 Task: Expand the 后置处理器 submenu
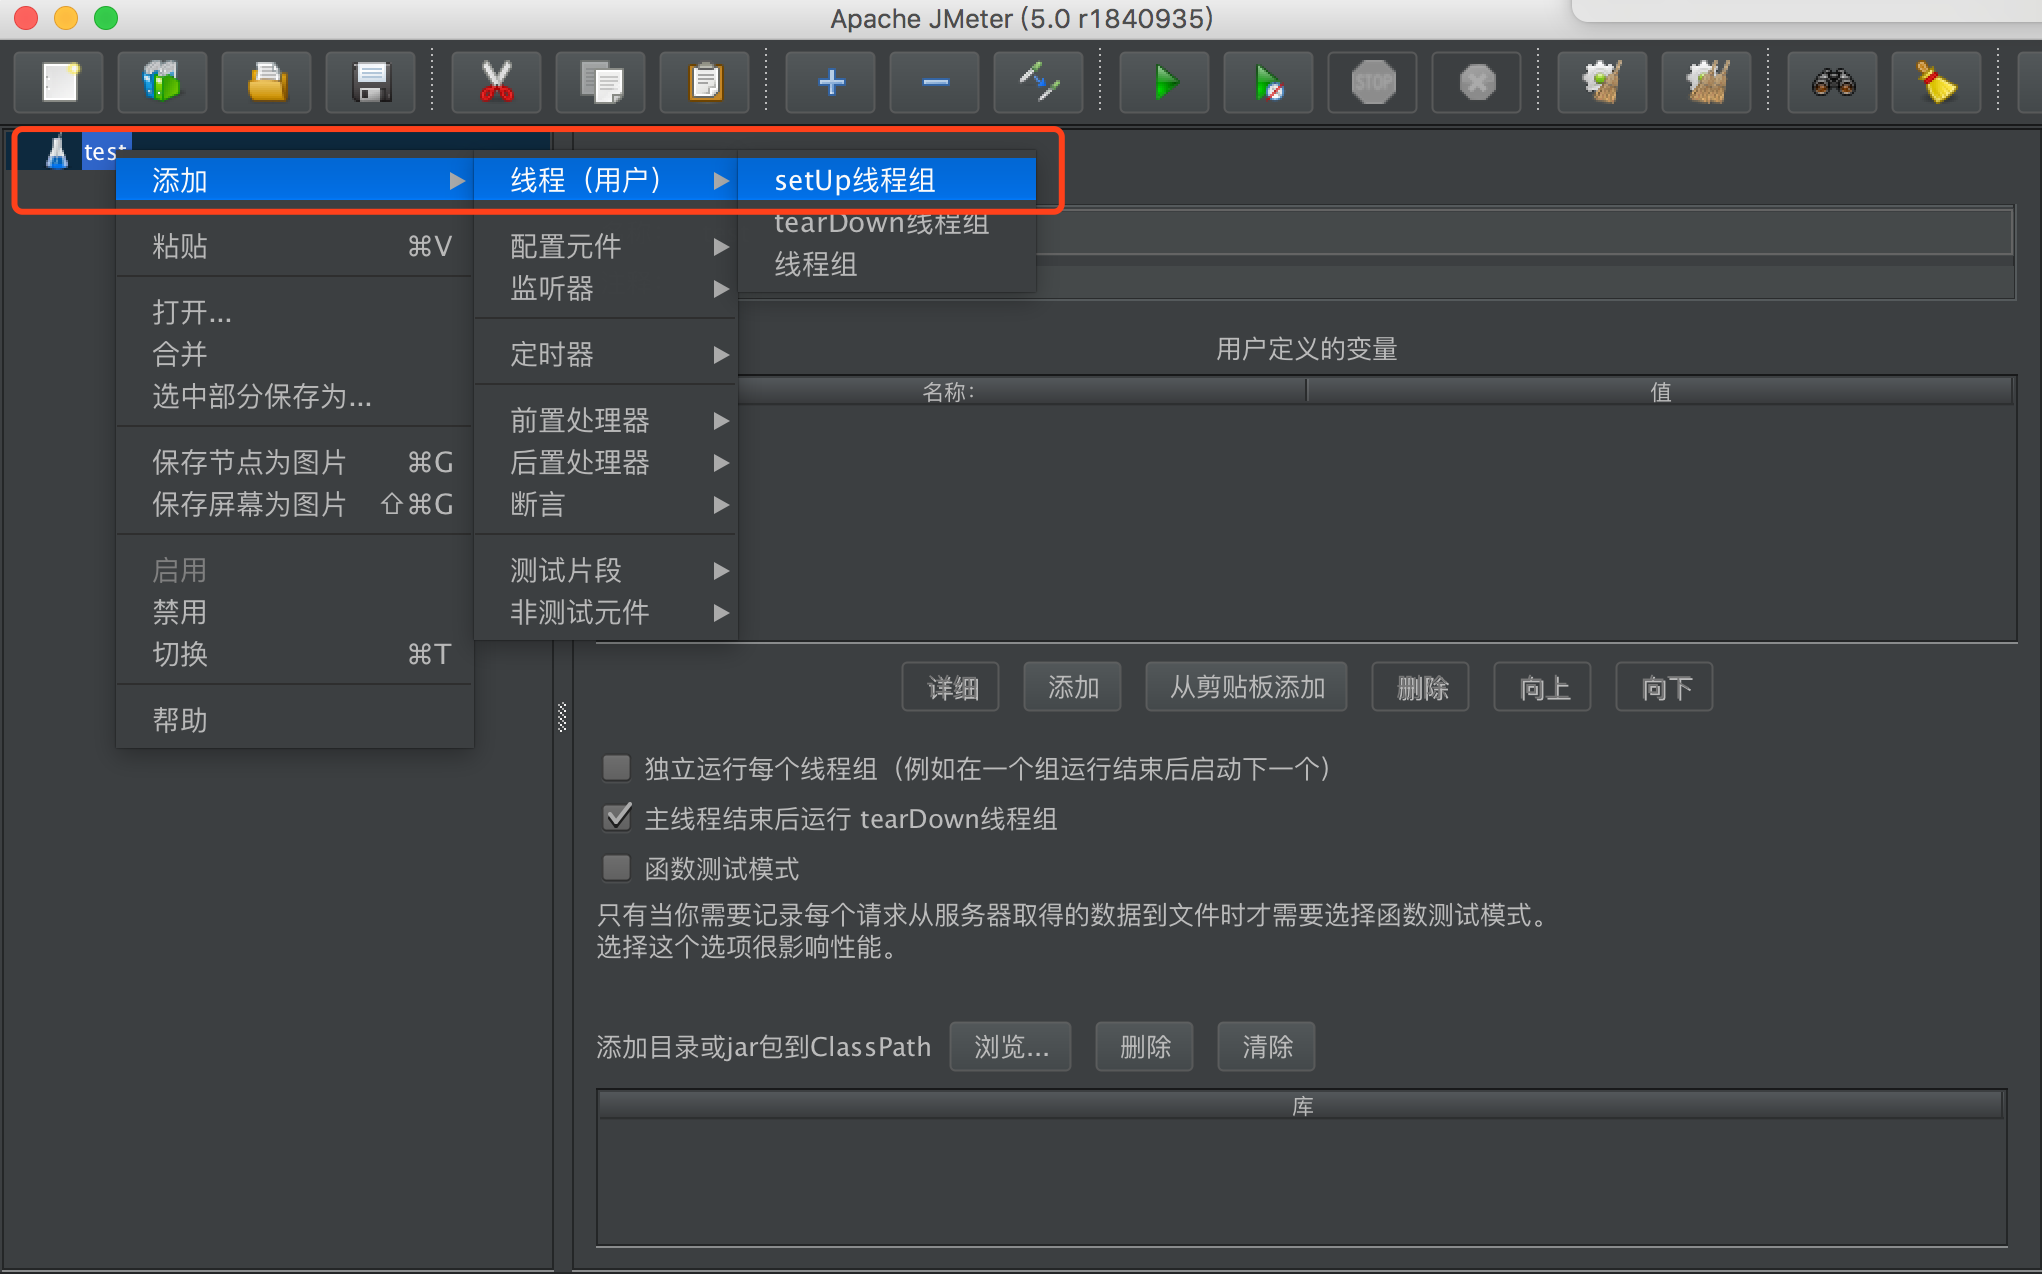[606, 462]
